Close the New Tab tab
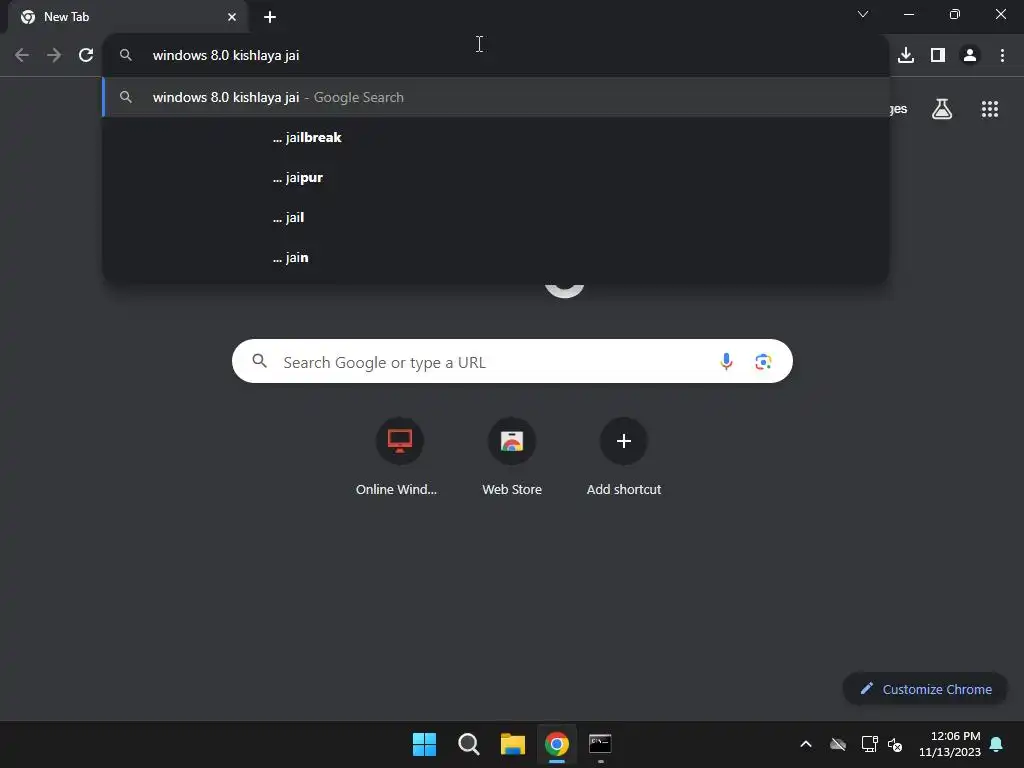Screen dimensions: 1024x768 point(232,17)
